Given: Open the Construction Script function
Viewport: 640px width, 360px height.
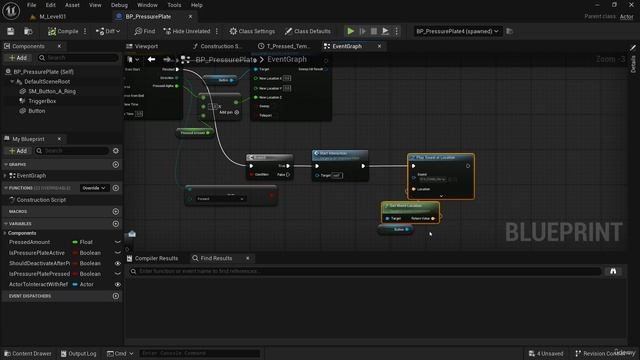Looking at the screenshot, I should (41, 200).
